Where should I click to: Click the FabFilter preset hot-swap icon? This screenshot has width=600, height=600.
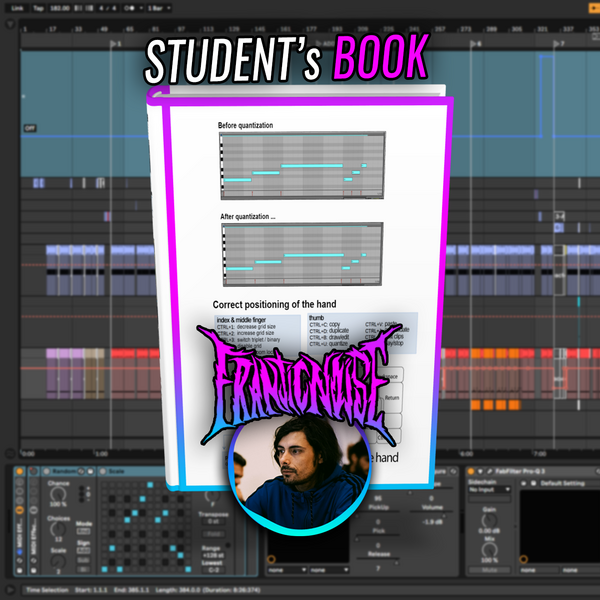tap(524, 483)
